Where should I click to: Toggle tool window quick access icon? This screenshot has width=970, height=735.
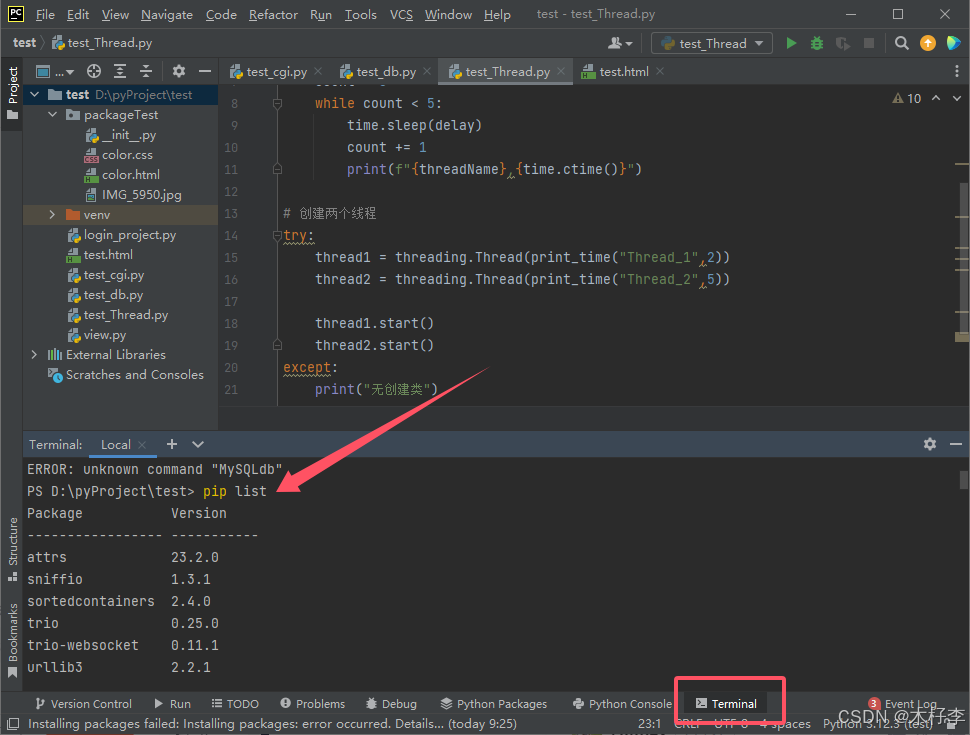click(12, 723)
